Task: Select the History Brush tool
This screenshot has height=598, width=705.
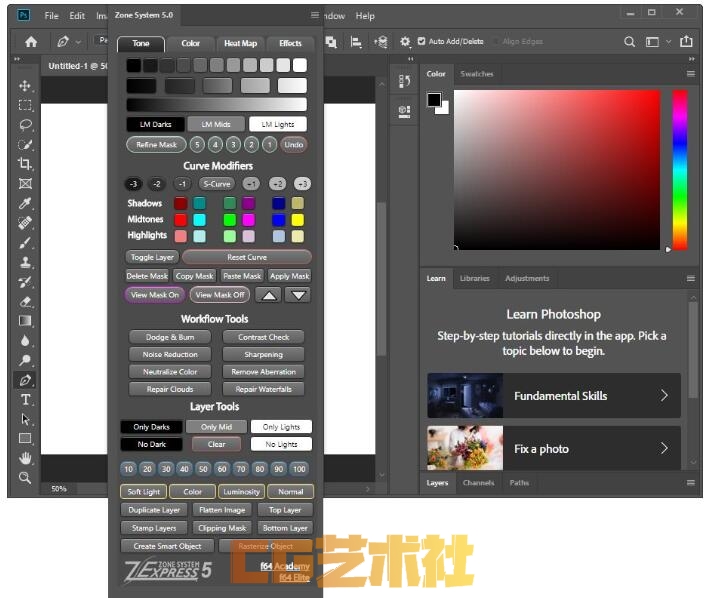Action: click(x=25, y=282)
